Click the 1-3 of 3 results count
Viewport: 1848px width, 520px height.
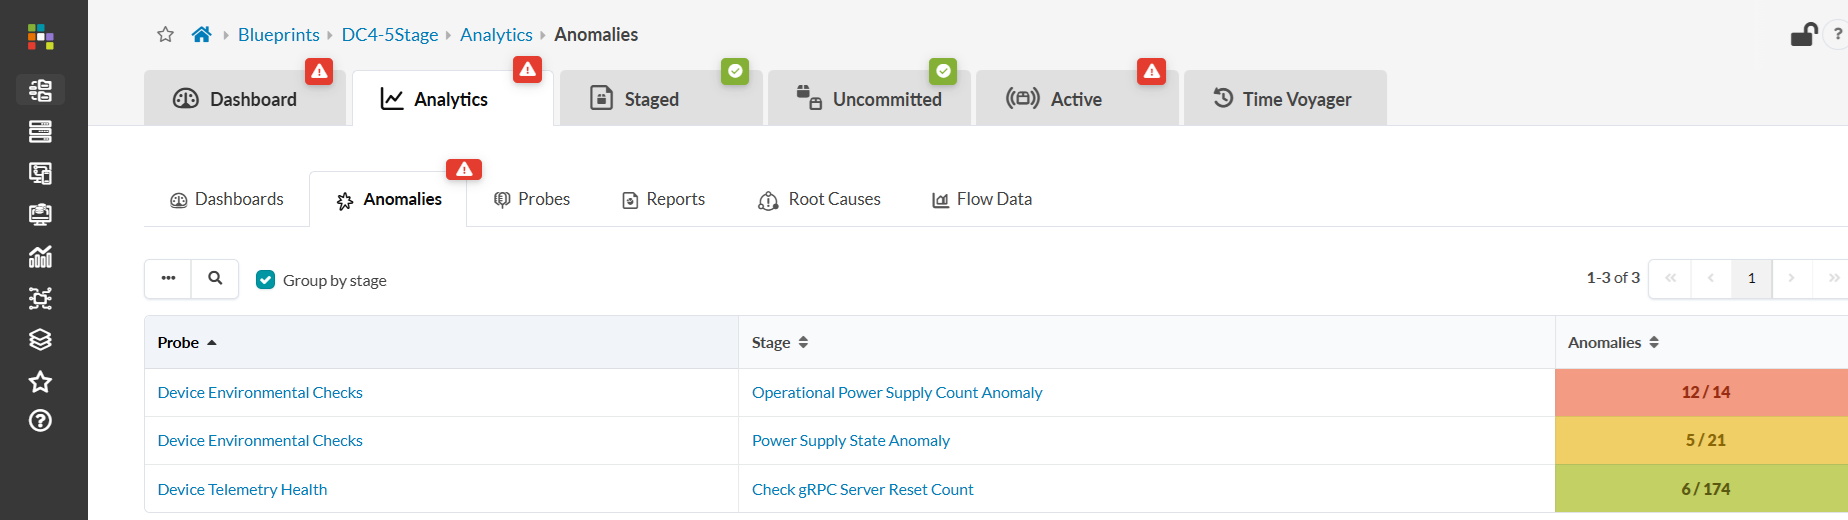1613,278
